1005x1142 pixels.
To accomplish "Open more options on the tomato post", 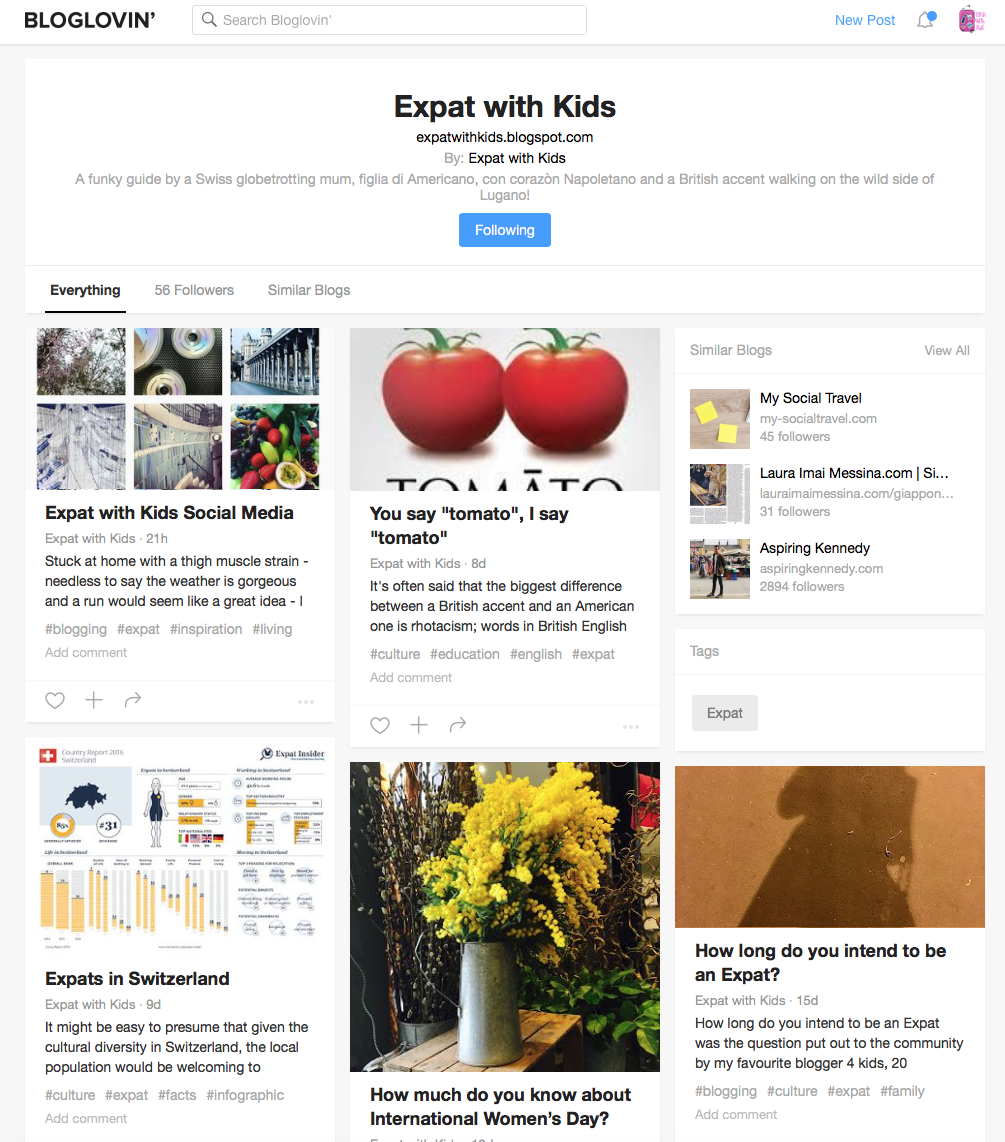I will click(631, 727).
